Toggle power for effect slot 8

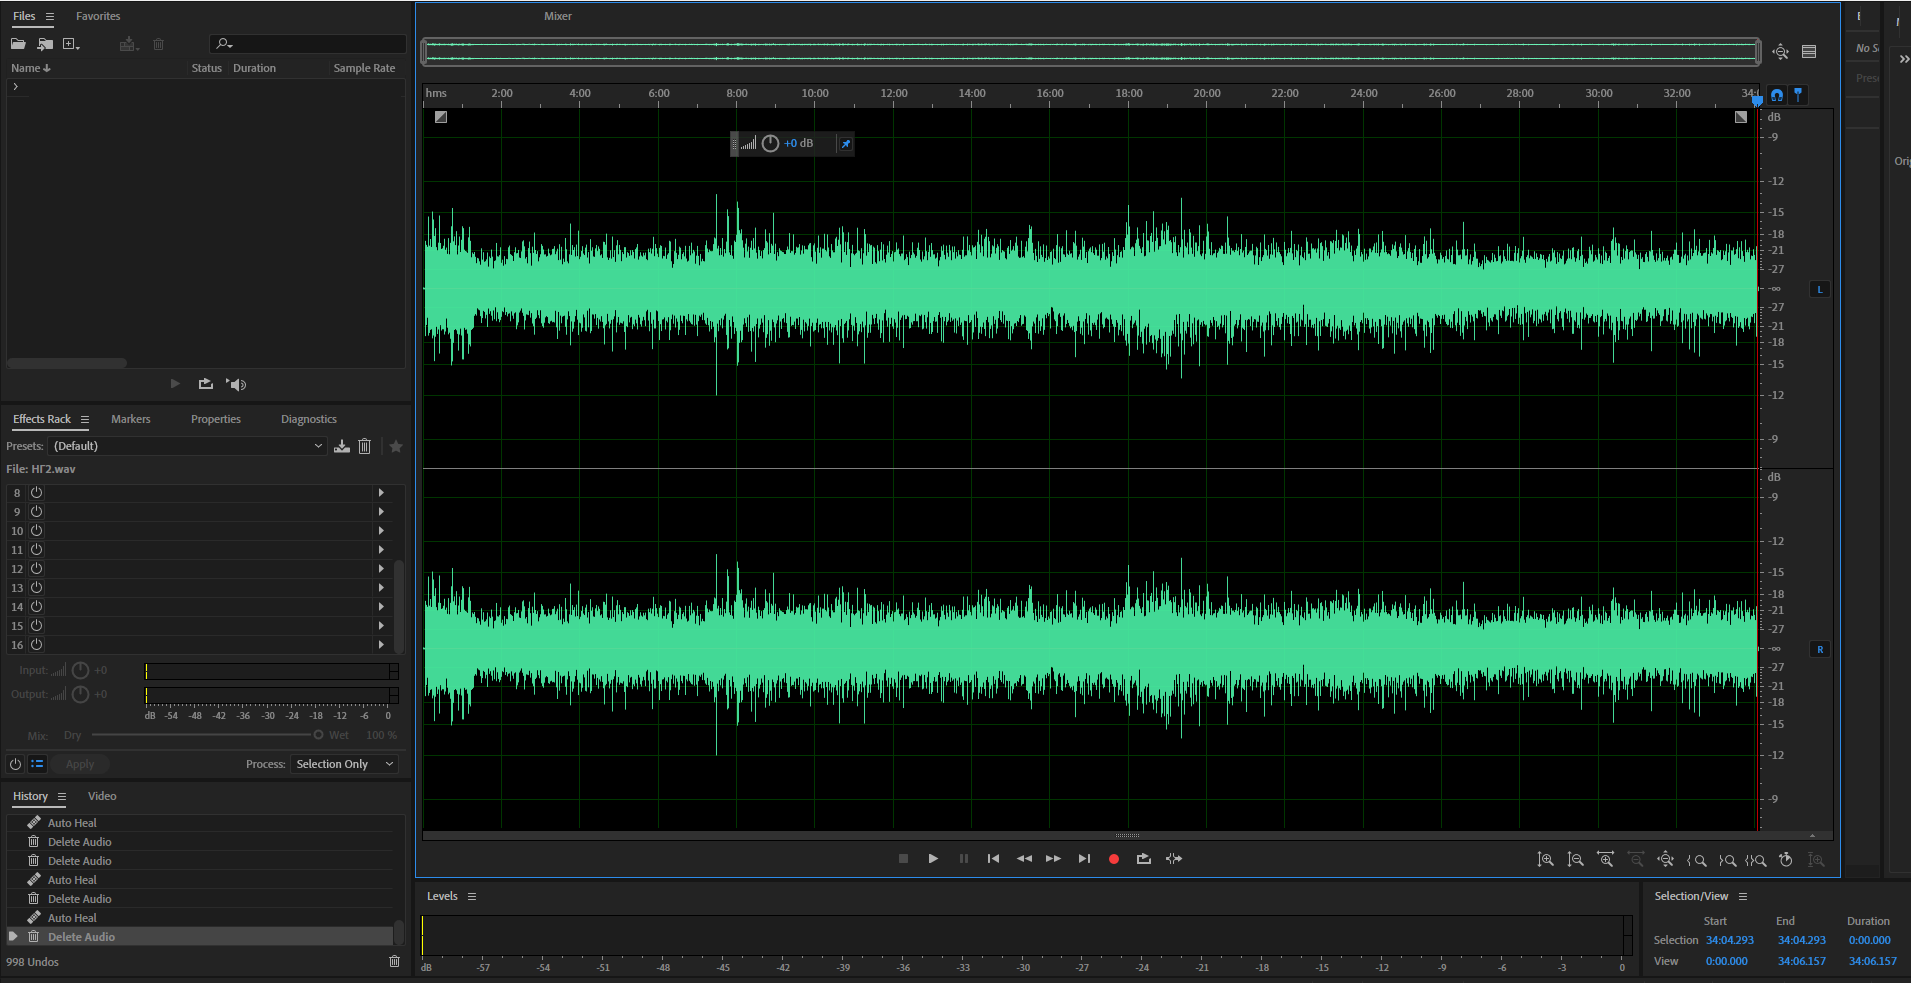pos(37,493)
